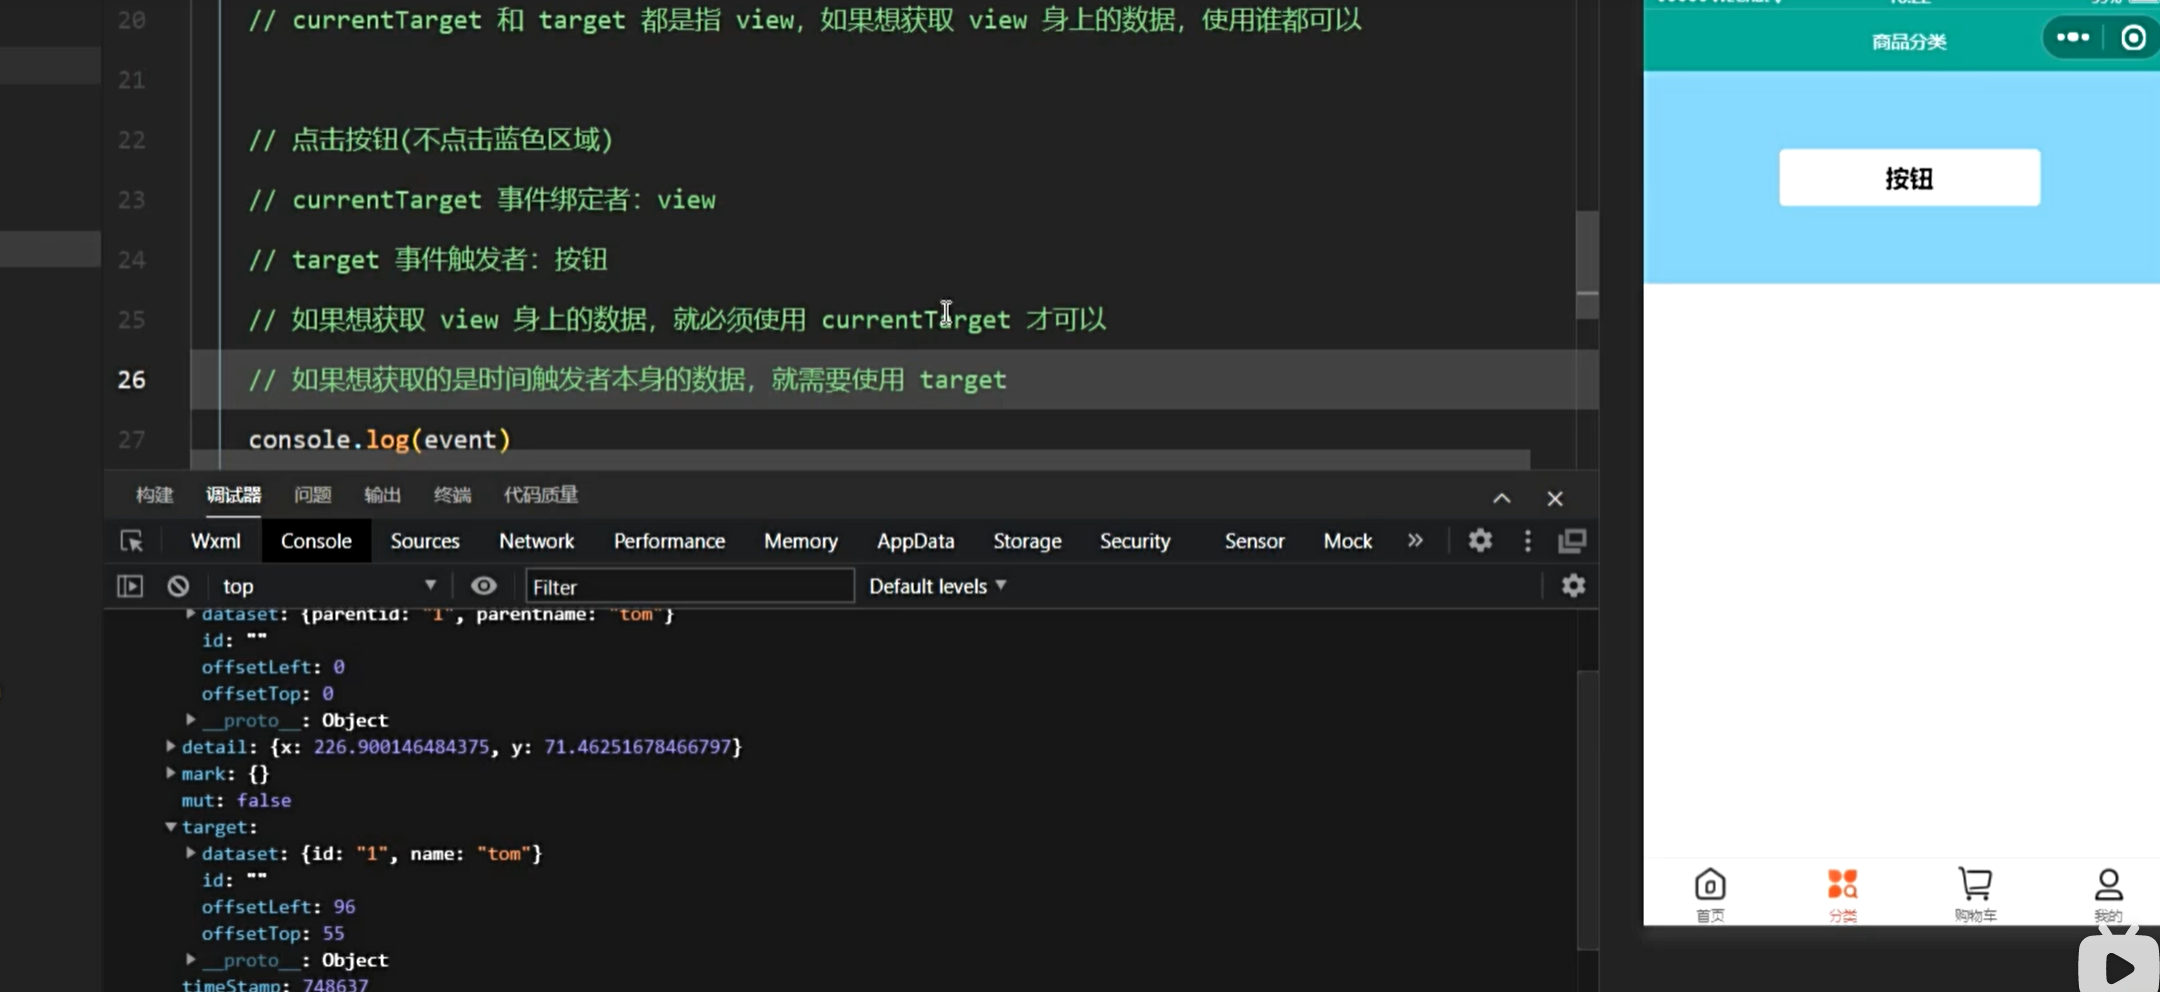Clear console with the ban icon
Screen dimensions: 2160x992
(178, 586)
